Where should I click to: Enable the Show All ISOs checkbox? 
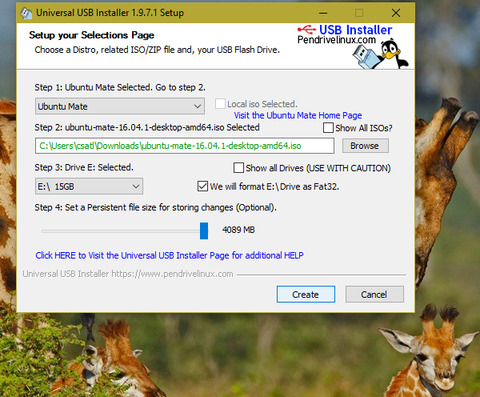(x=328, y=128)
